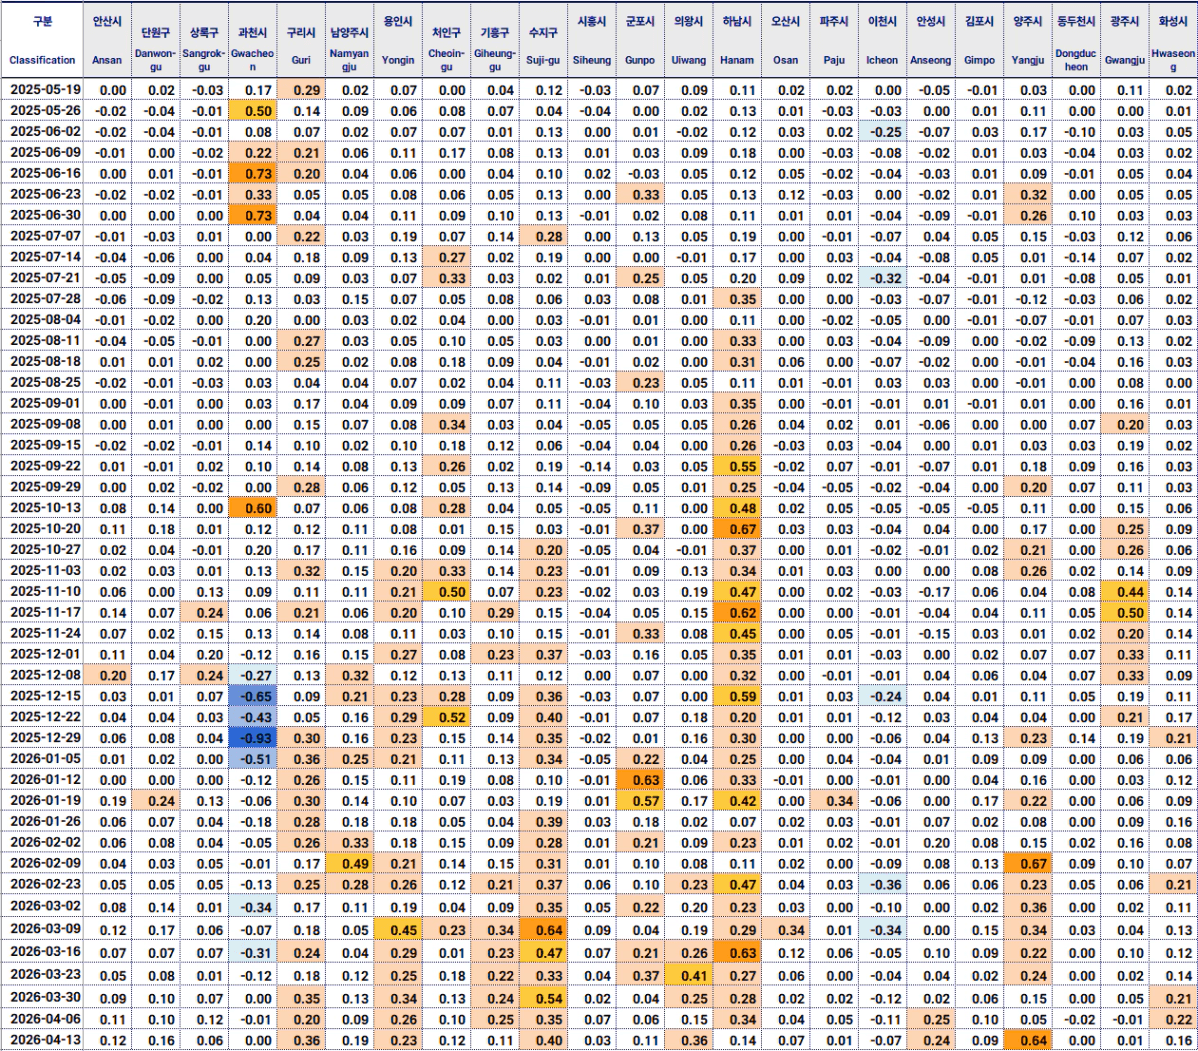Select the 김포시 Gimpo column header
The height and width of the screenshot is (1051, 1198).
pyautogui.click(x=979, y=39)
